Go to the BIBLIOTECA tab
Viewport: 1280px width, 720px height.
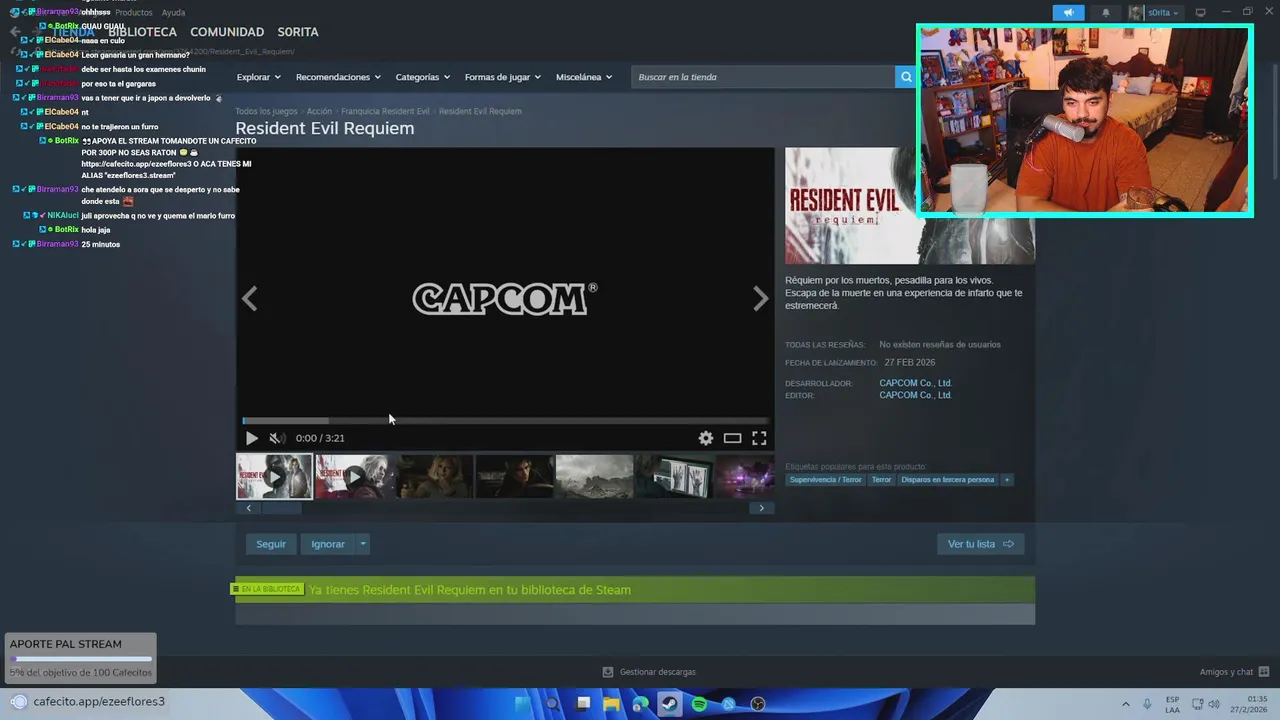coord(142,32)
